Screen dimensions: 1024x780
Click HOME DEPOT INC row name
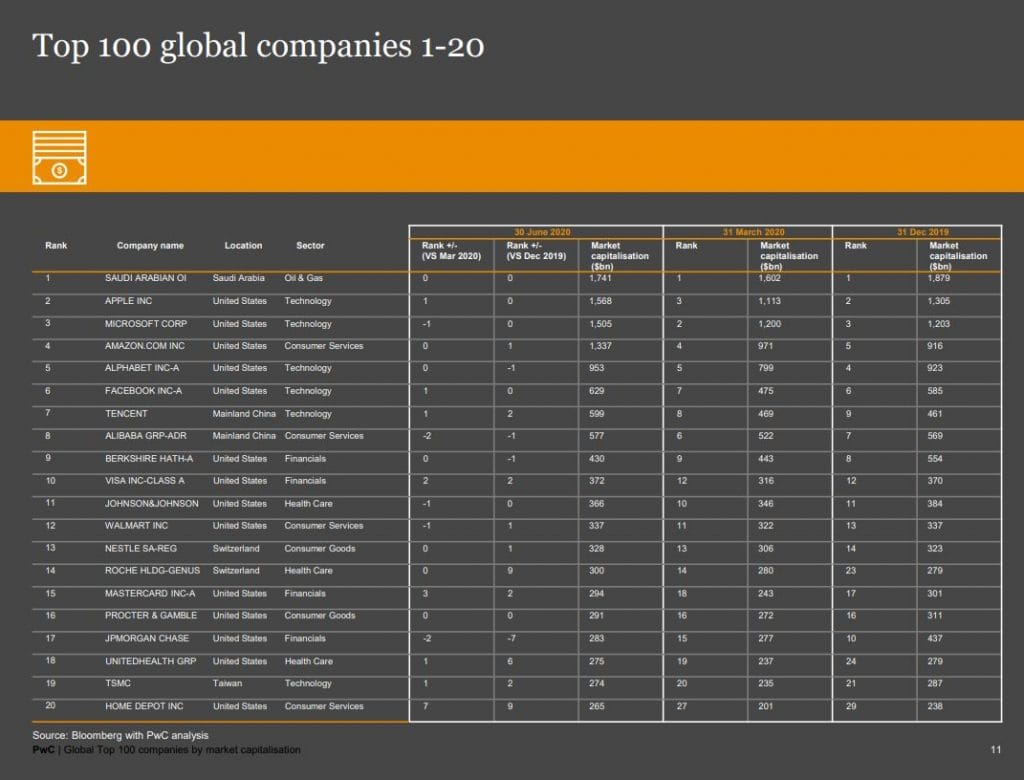(x=144, y=706)
